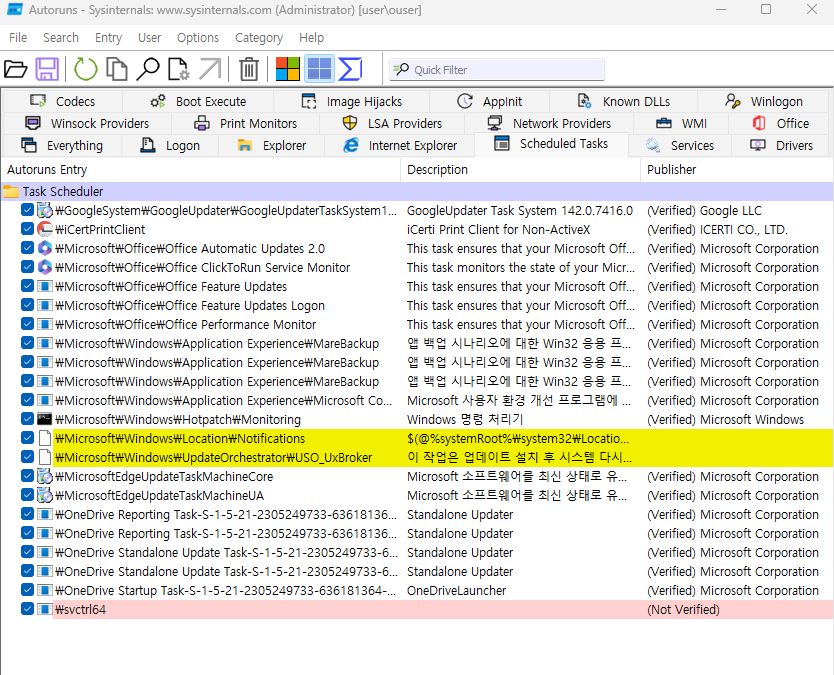Click the Quick Filter input field
The width and height of the screenshot is (834, 675).
pos(497,70)
